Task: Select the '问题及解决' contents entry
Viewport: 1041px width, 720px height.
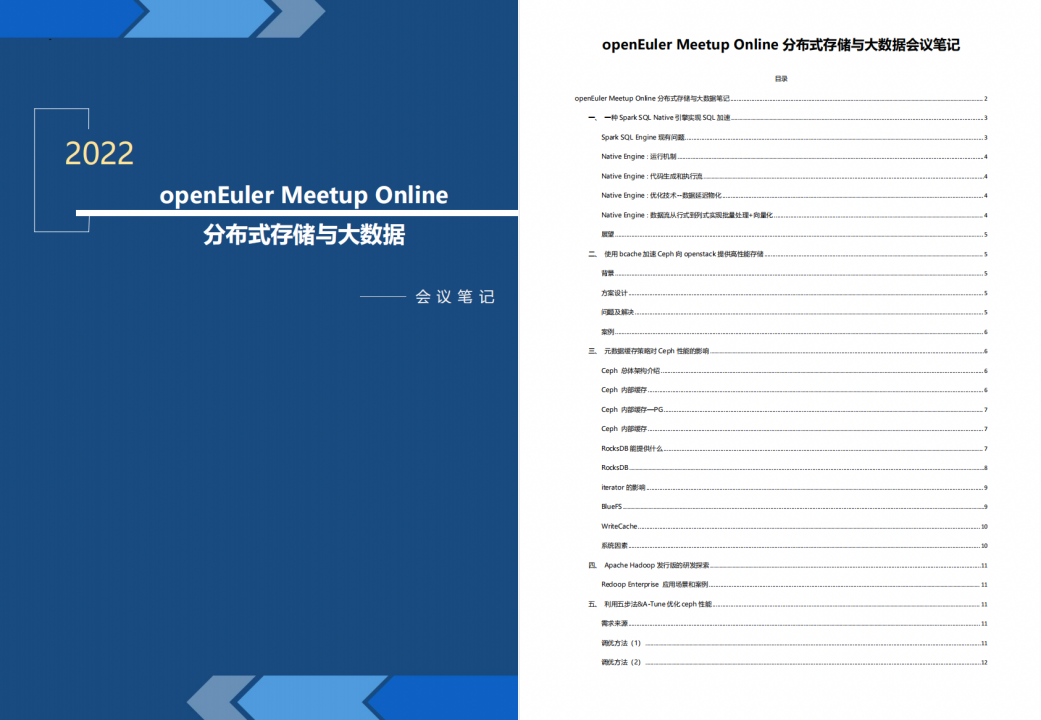Action: point(617,312)
